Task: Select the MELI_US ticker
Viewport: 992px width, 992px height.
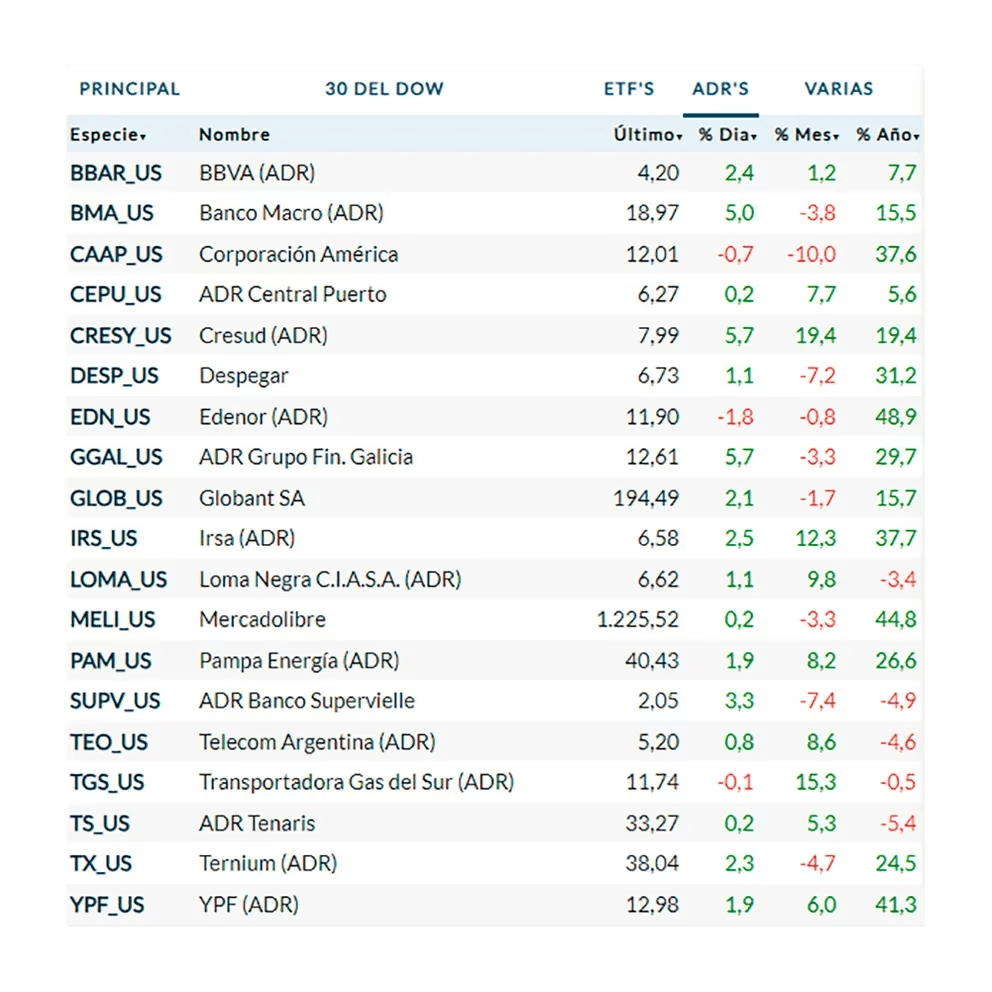Action: click(x=113, y=619)
